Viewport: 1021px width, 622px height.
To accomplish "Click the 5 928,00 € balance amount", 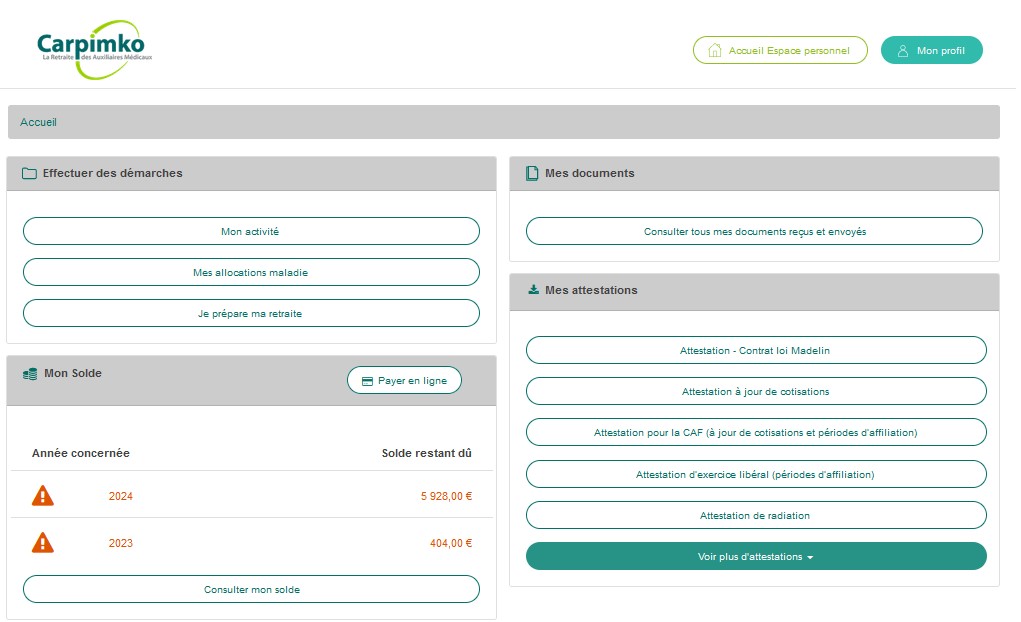I will click(x=446, y=496).
